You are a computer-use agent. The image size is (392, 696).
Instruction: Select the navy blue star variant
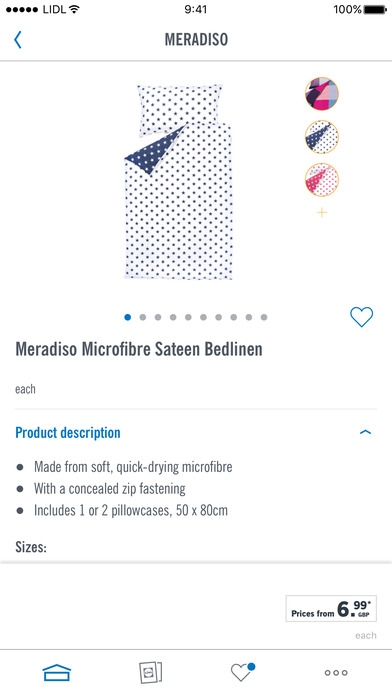[x=322, y=137]
